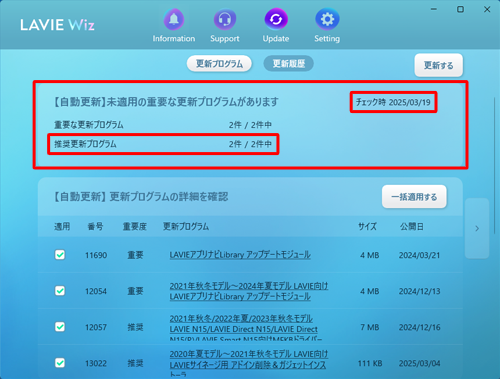Click the number 12057 cell
This screenshot has width=500, height=379.
[x=96, y=327]
